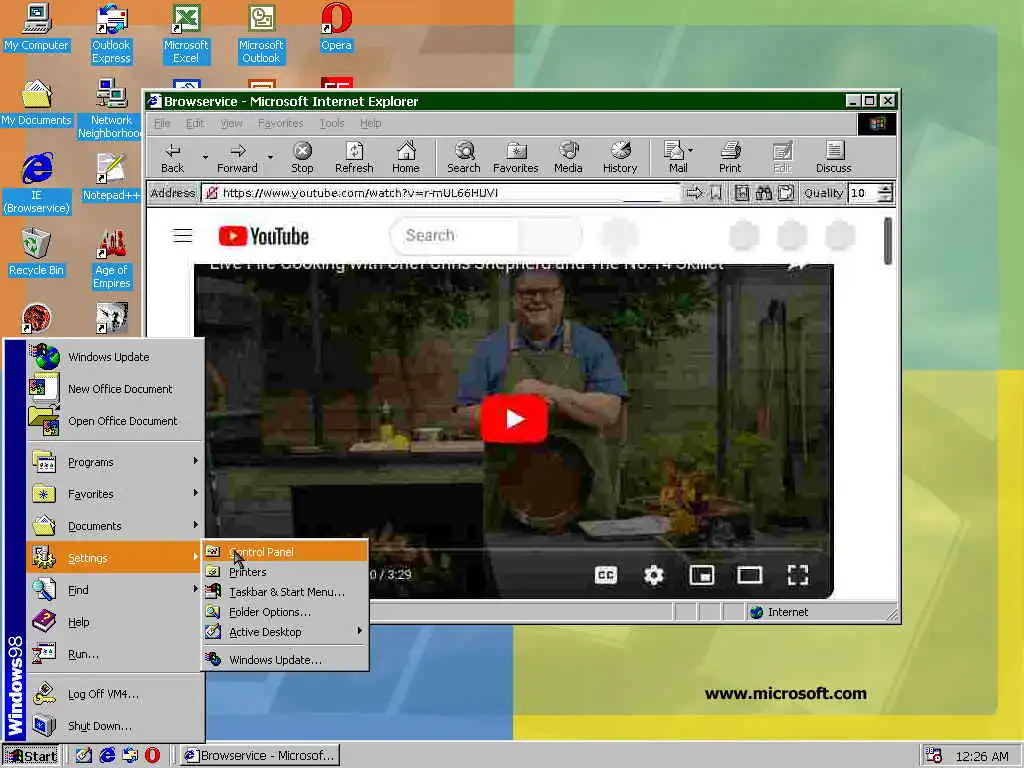Screen dimensions: 1024x768
Task: Switch video to theater mode
Action: (x=750, y=575)
